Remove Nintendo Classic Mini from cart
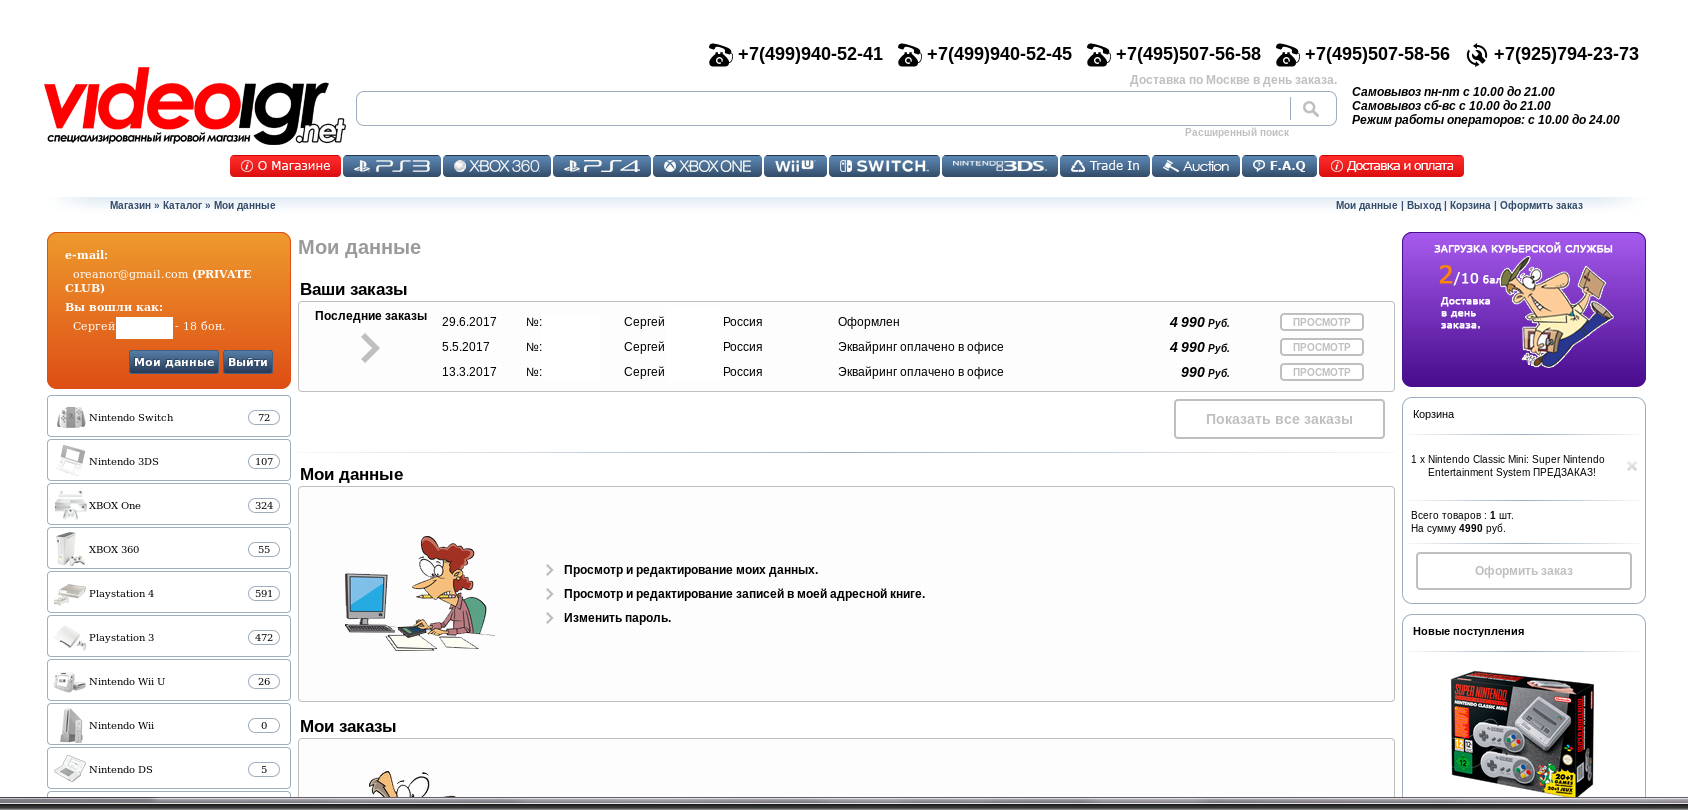Image resolution: width=1688 pixels, height=810 pixels. coord(1631,466)
